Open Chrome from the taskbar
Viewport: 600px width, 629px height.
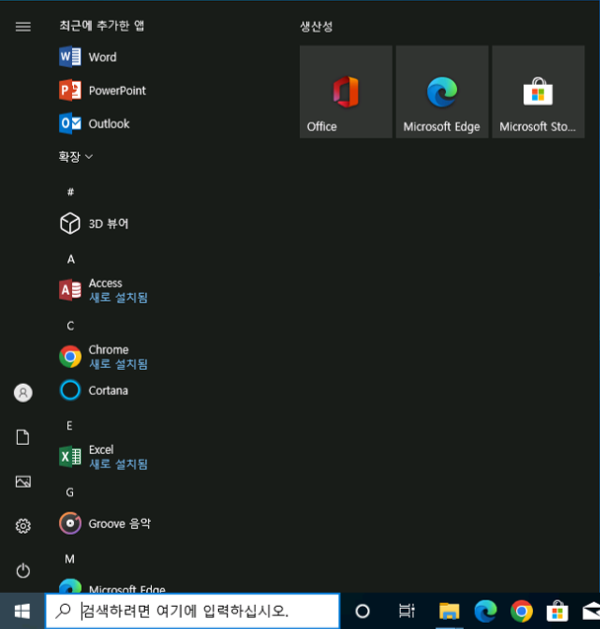tap(521, 611)
